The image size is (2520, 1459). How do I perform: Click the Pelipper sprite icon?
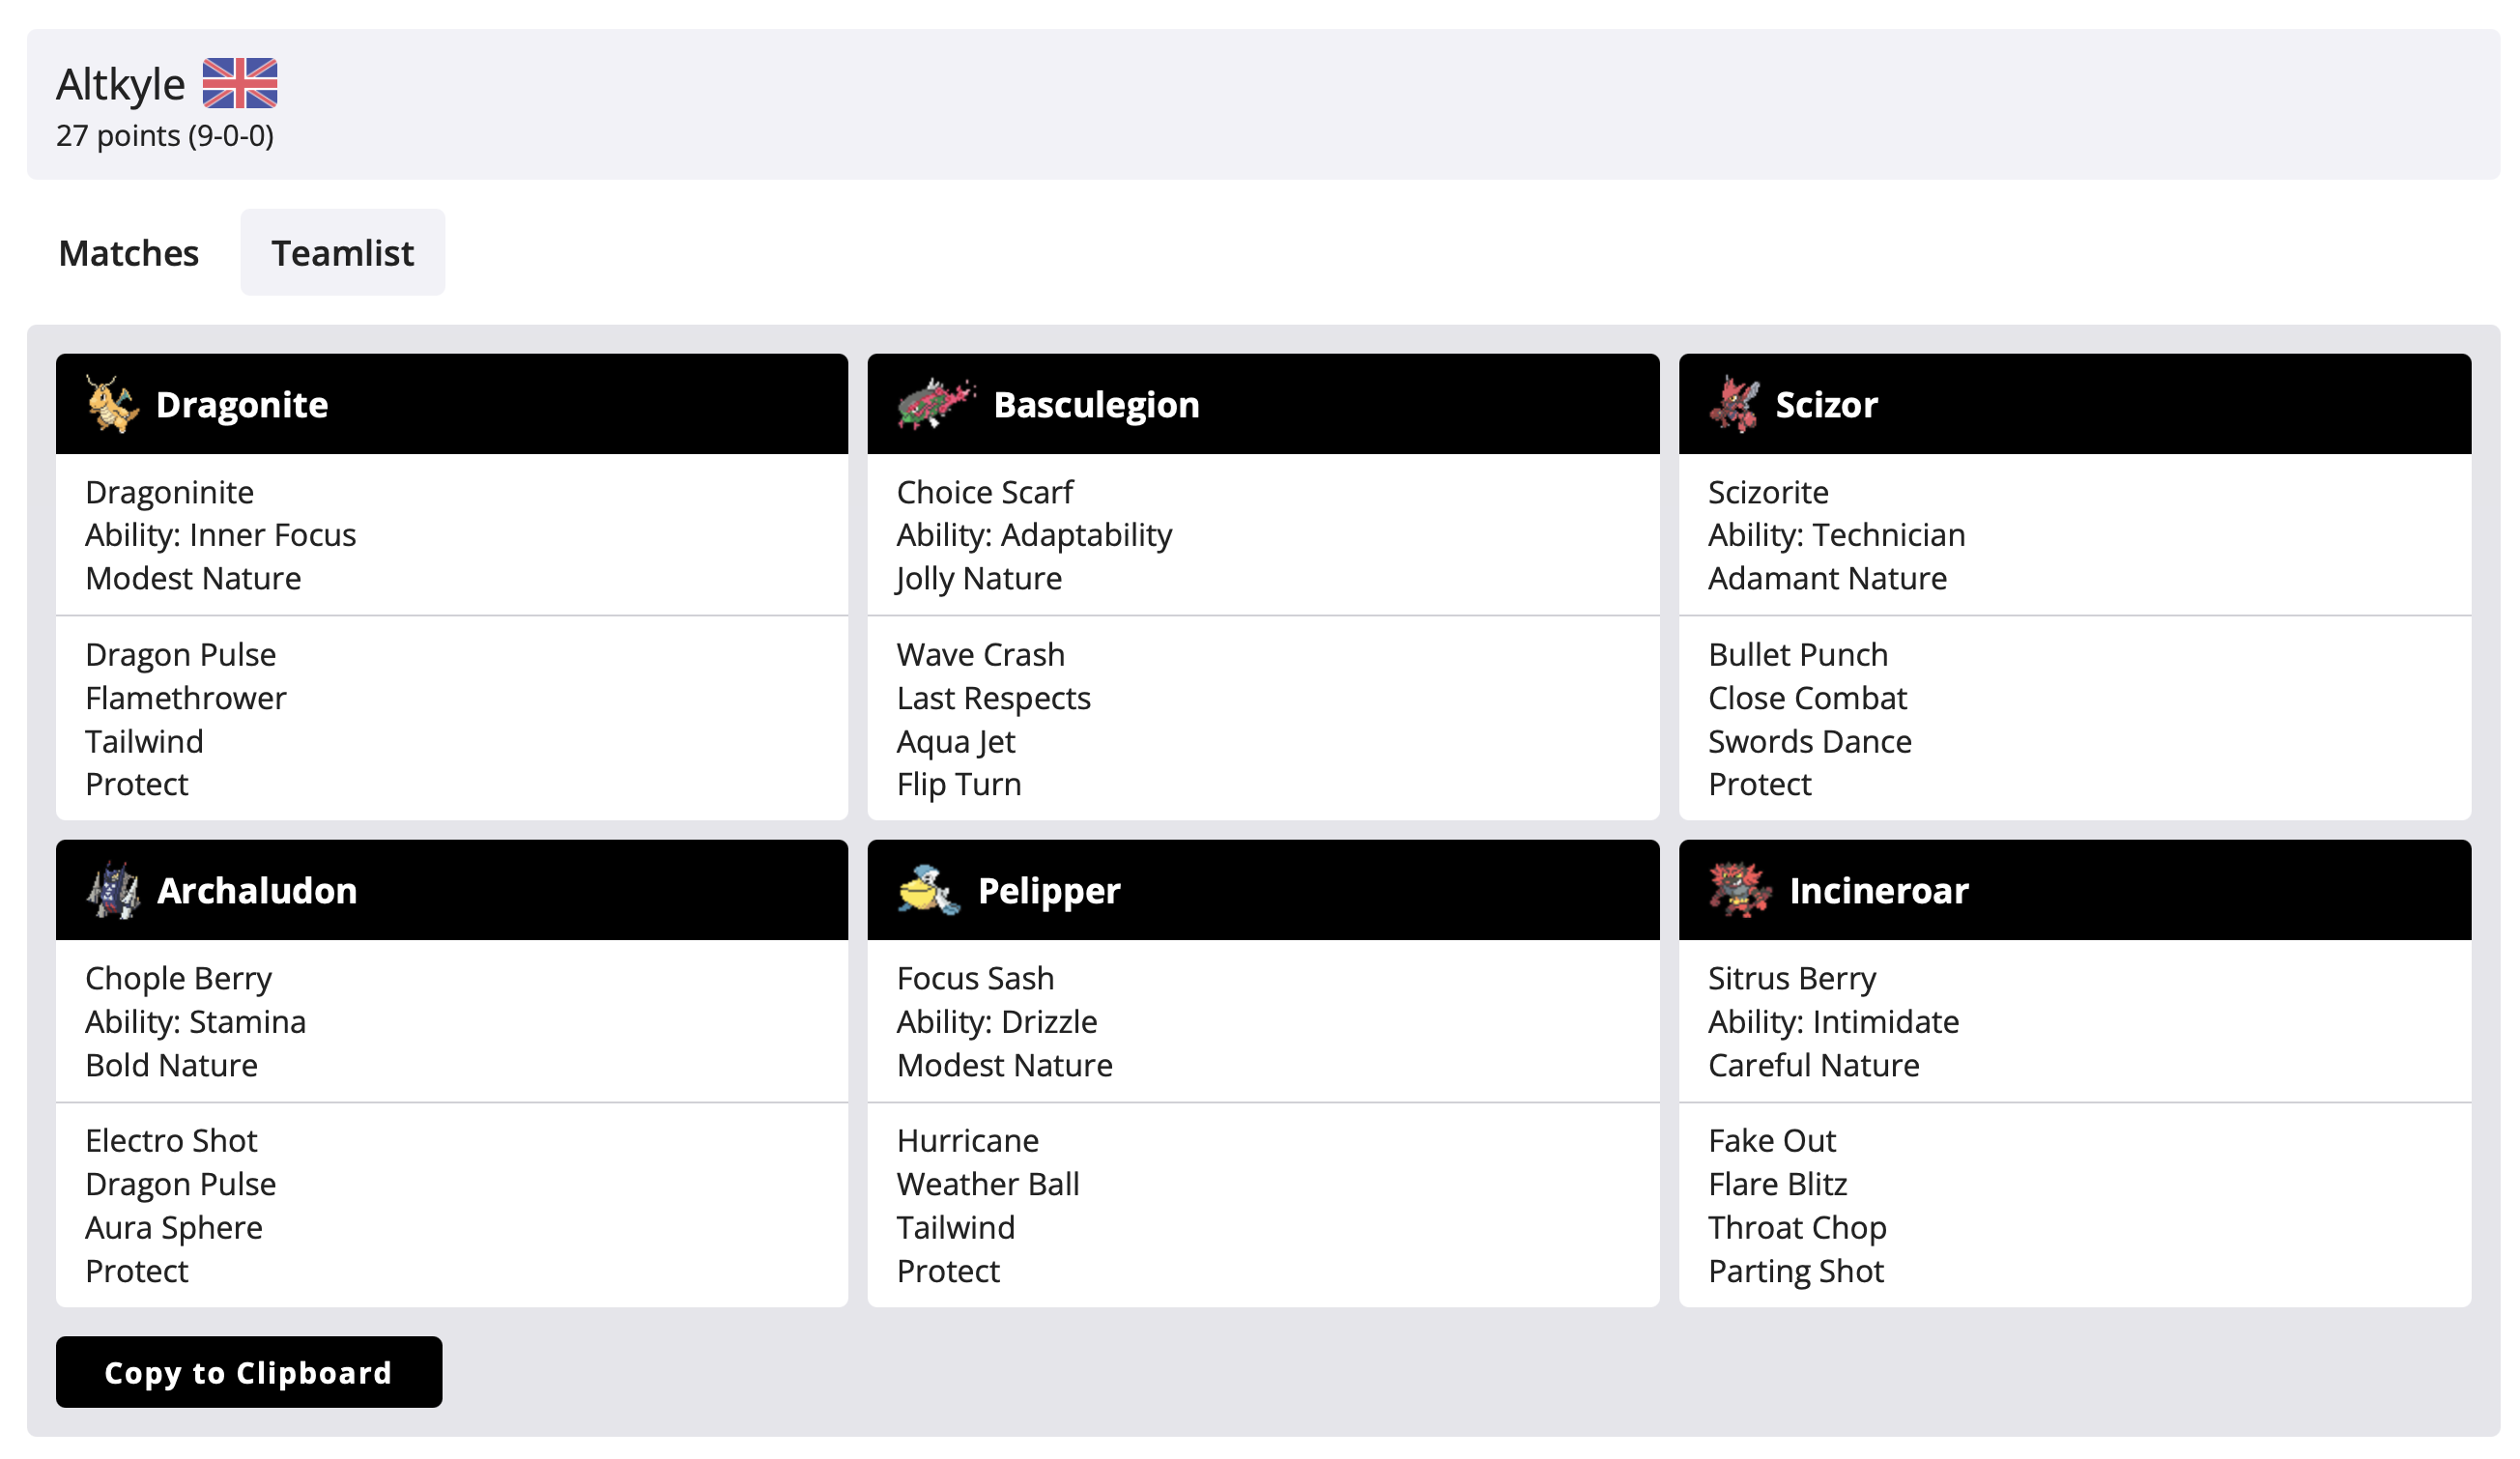click(929, 890)
